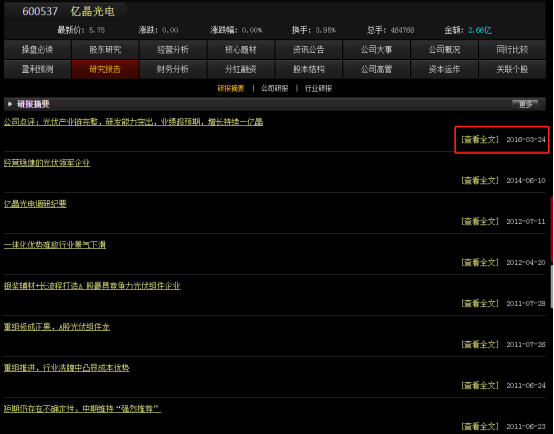Click the 总手 value 464768
The image size is (554, 434).
pos(402,30)
